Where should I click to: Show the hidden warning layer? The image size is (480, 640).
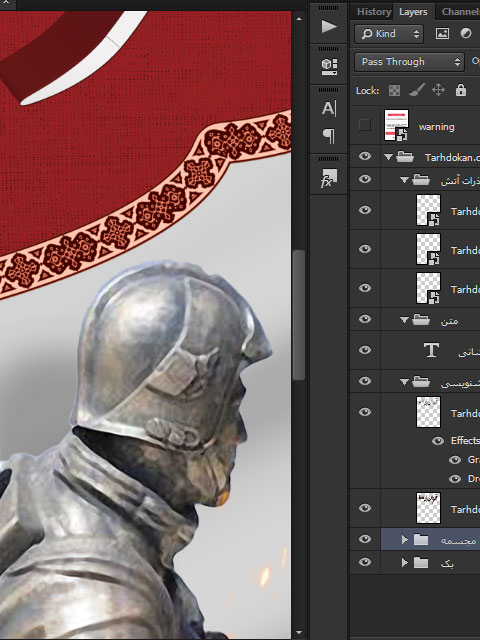pos(364,125)
